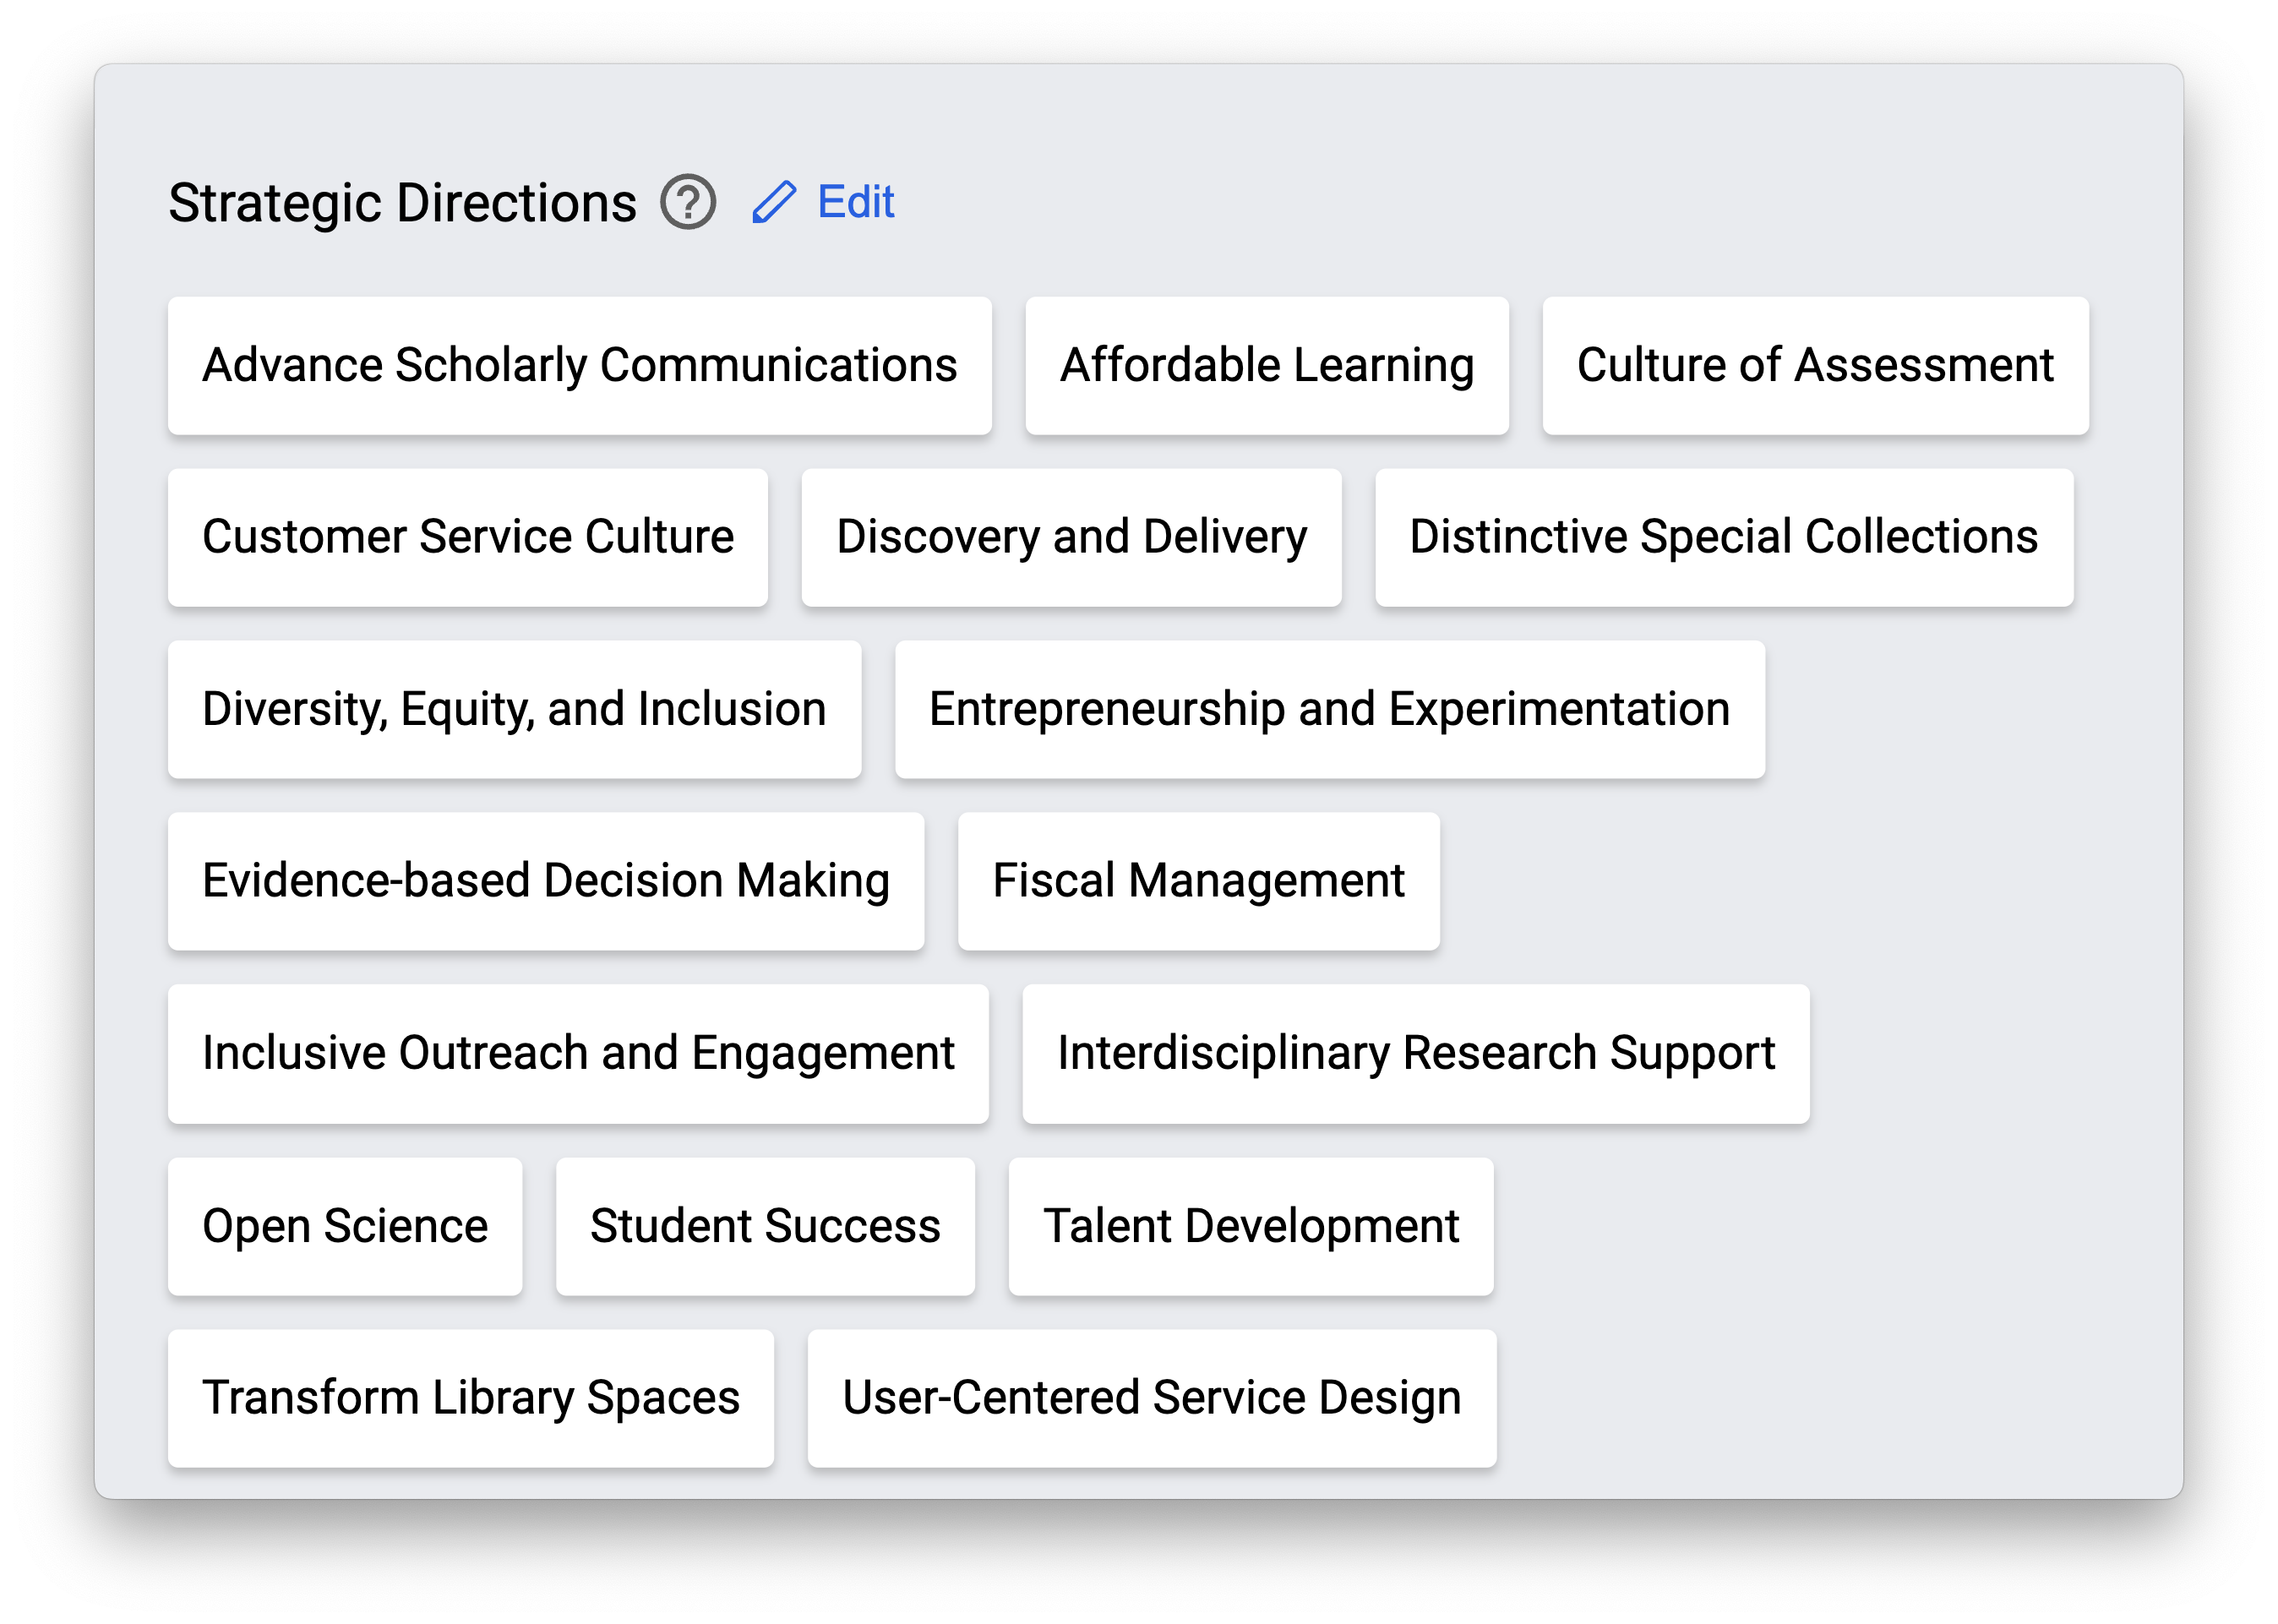Viewport: 2278px width, 1624px height.
Task: Click the help question mark icon
Action: [688, 202]
